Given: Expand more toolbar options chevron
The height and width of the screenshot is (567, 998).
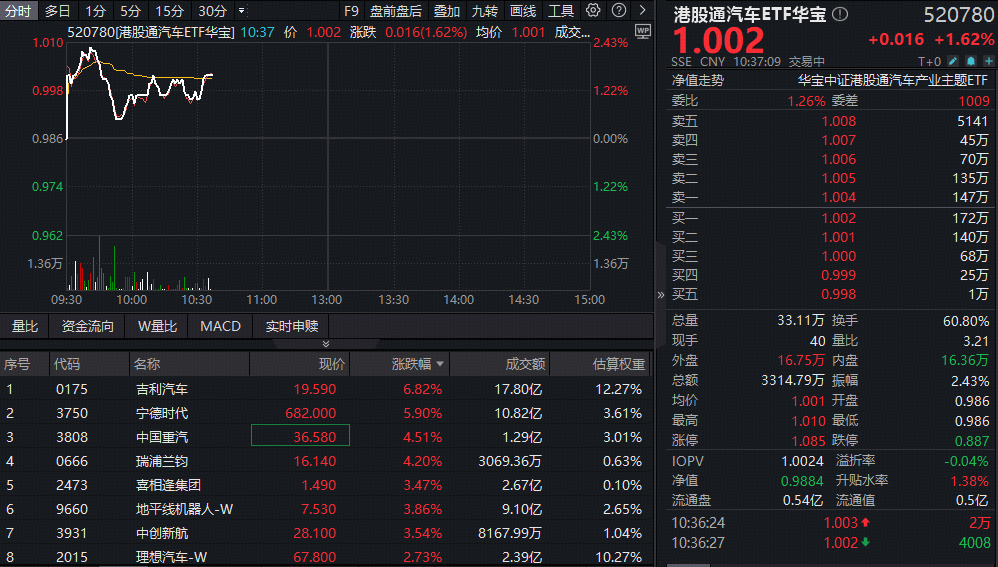Looking at the screenshot, I should click(642, 10).
